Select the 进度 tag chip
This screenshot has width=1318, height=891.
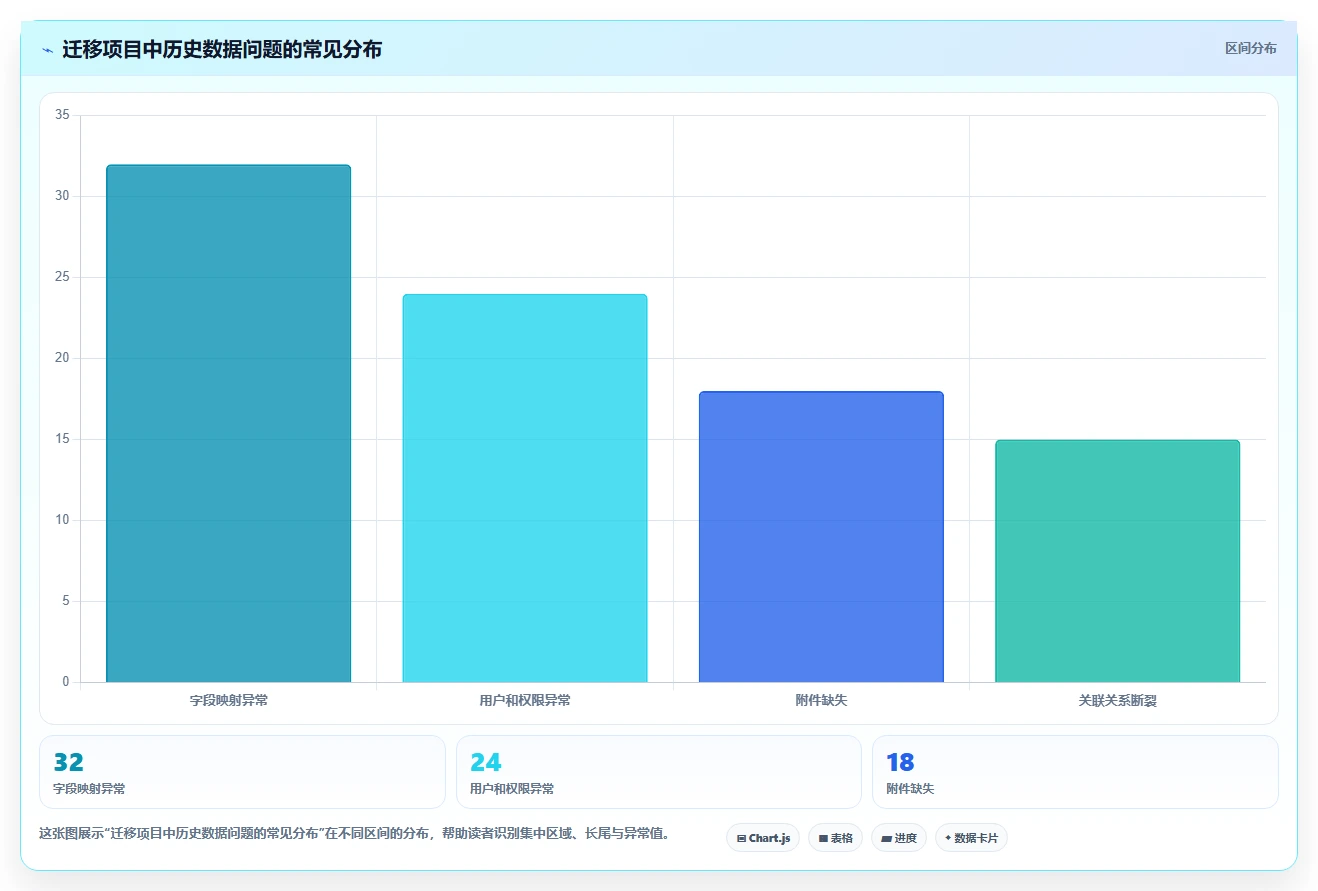point(899,838)
